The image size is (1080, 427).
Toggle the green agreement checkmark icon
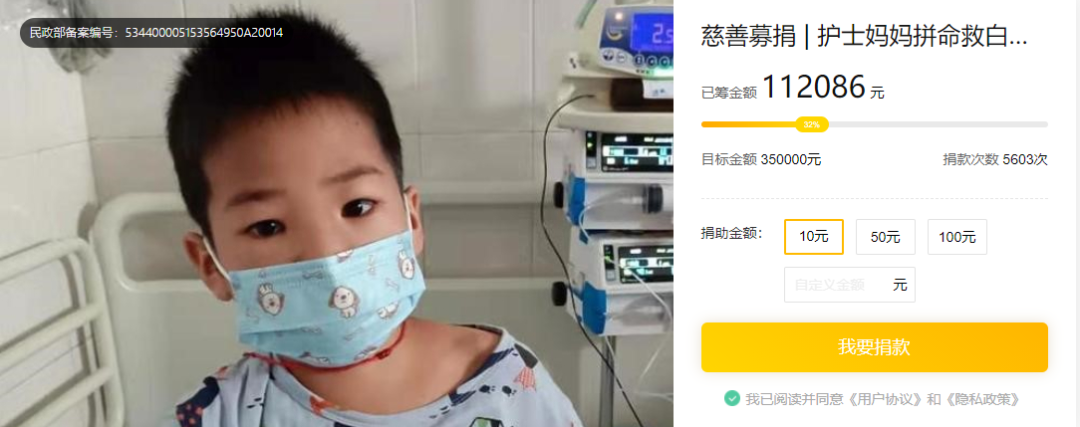pyautogui.click(x=731, y=398)
